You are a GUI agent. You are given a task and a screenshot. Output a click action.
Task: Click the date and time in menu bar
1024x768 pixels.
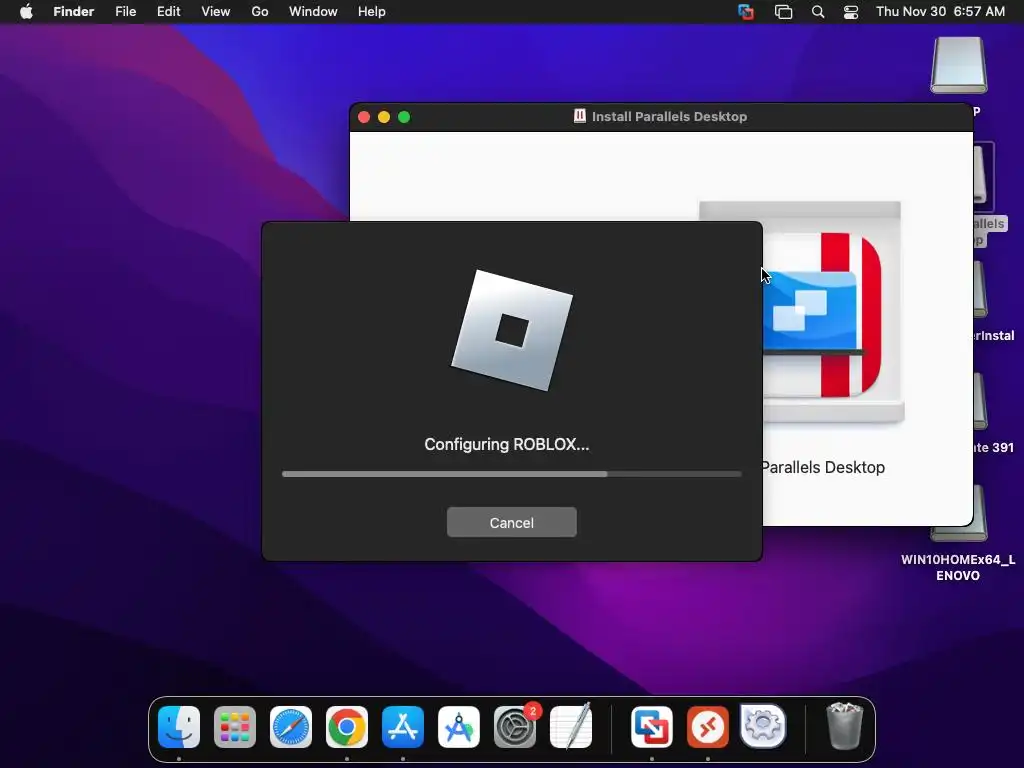click(x=940, y=11)
